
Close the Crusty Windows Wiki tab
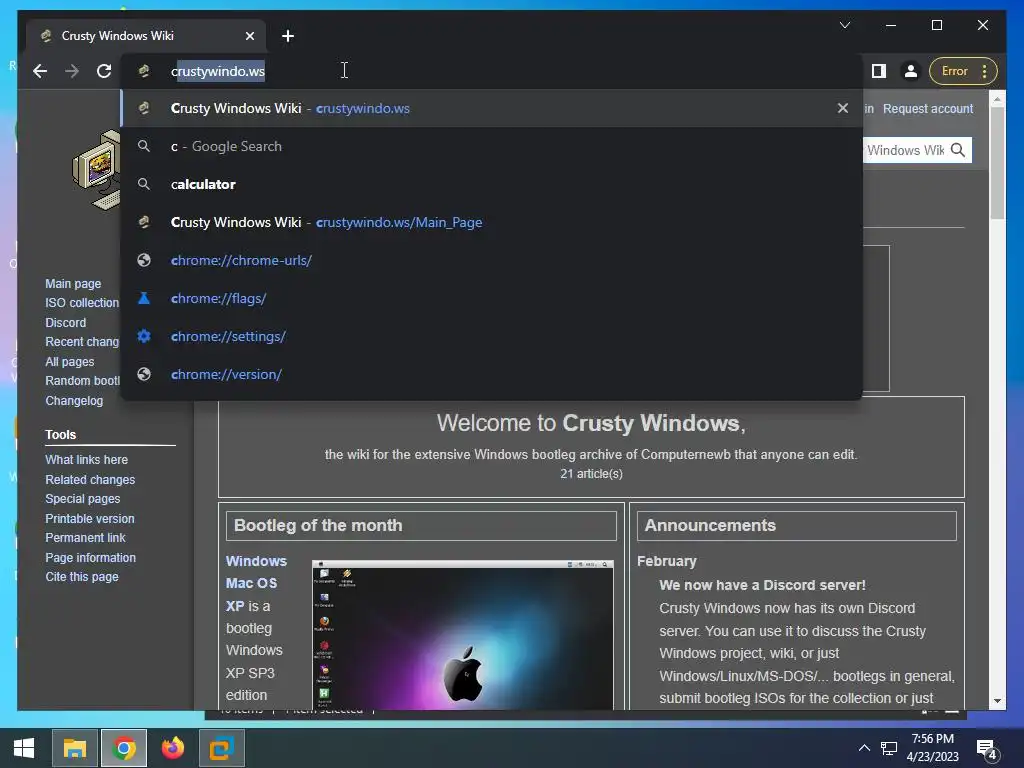249,36
